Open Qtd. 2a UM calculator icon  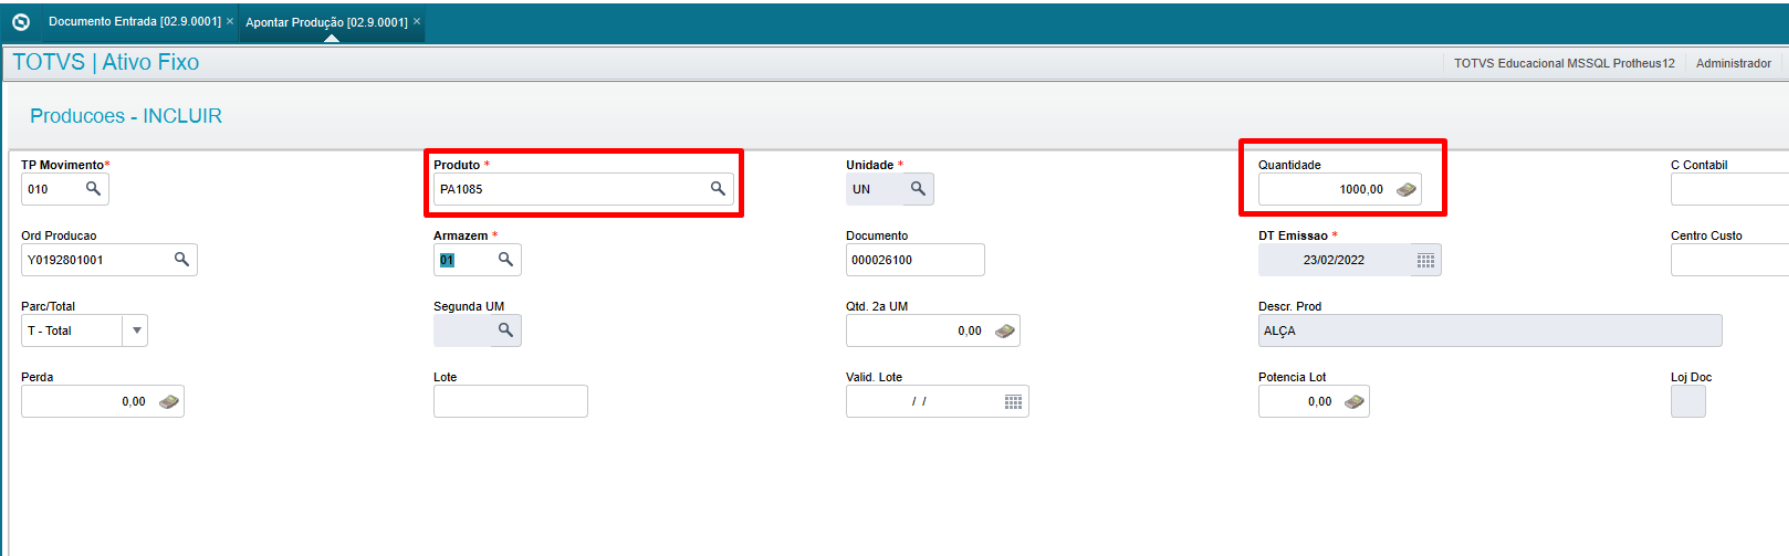point(1005,331)
